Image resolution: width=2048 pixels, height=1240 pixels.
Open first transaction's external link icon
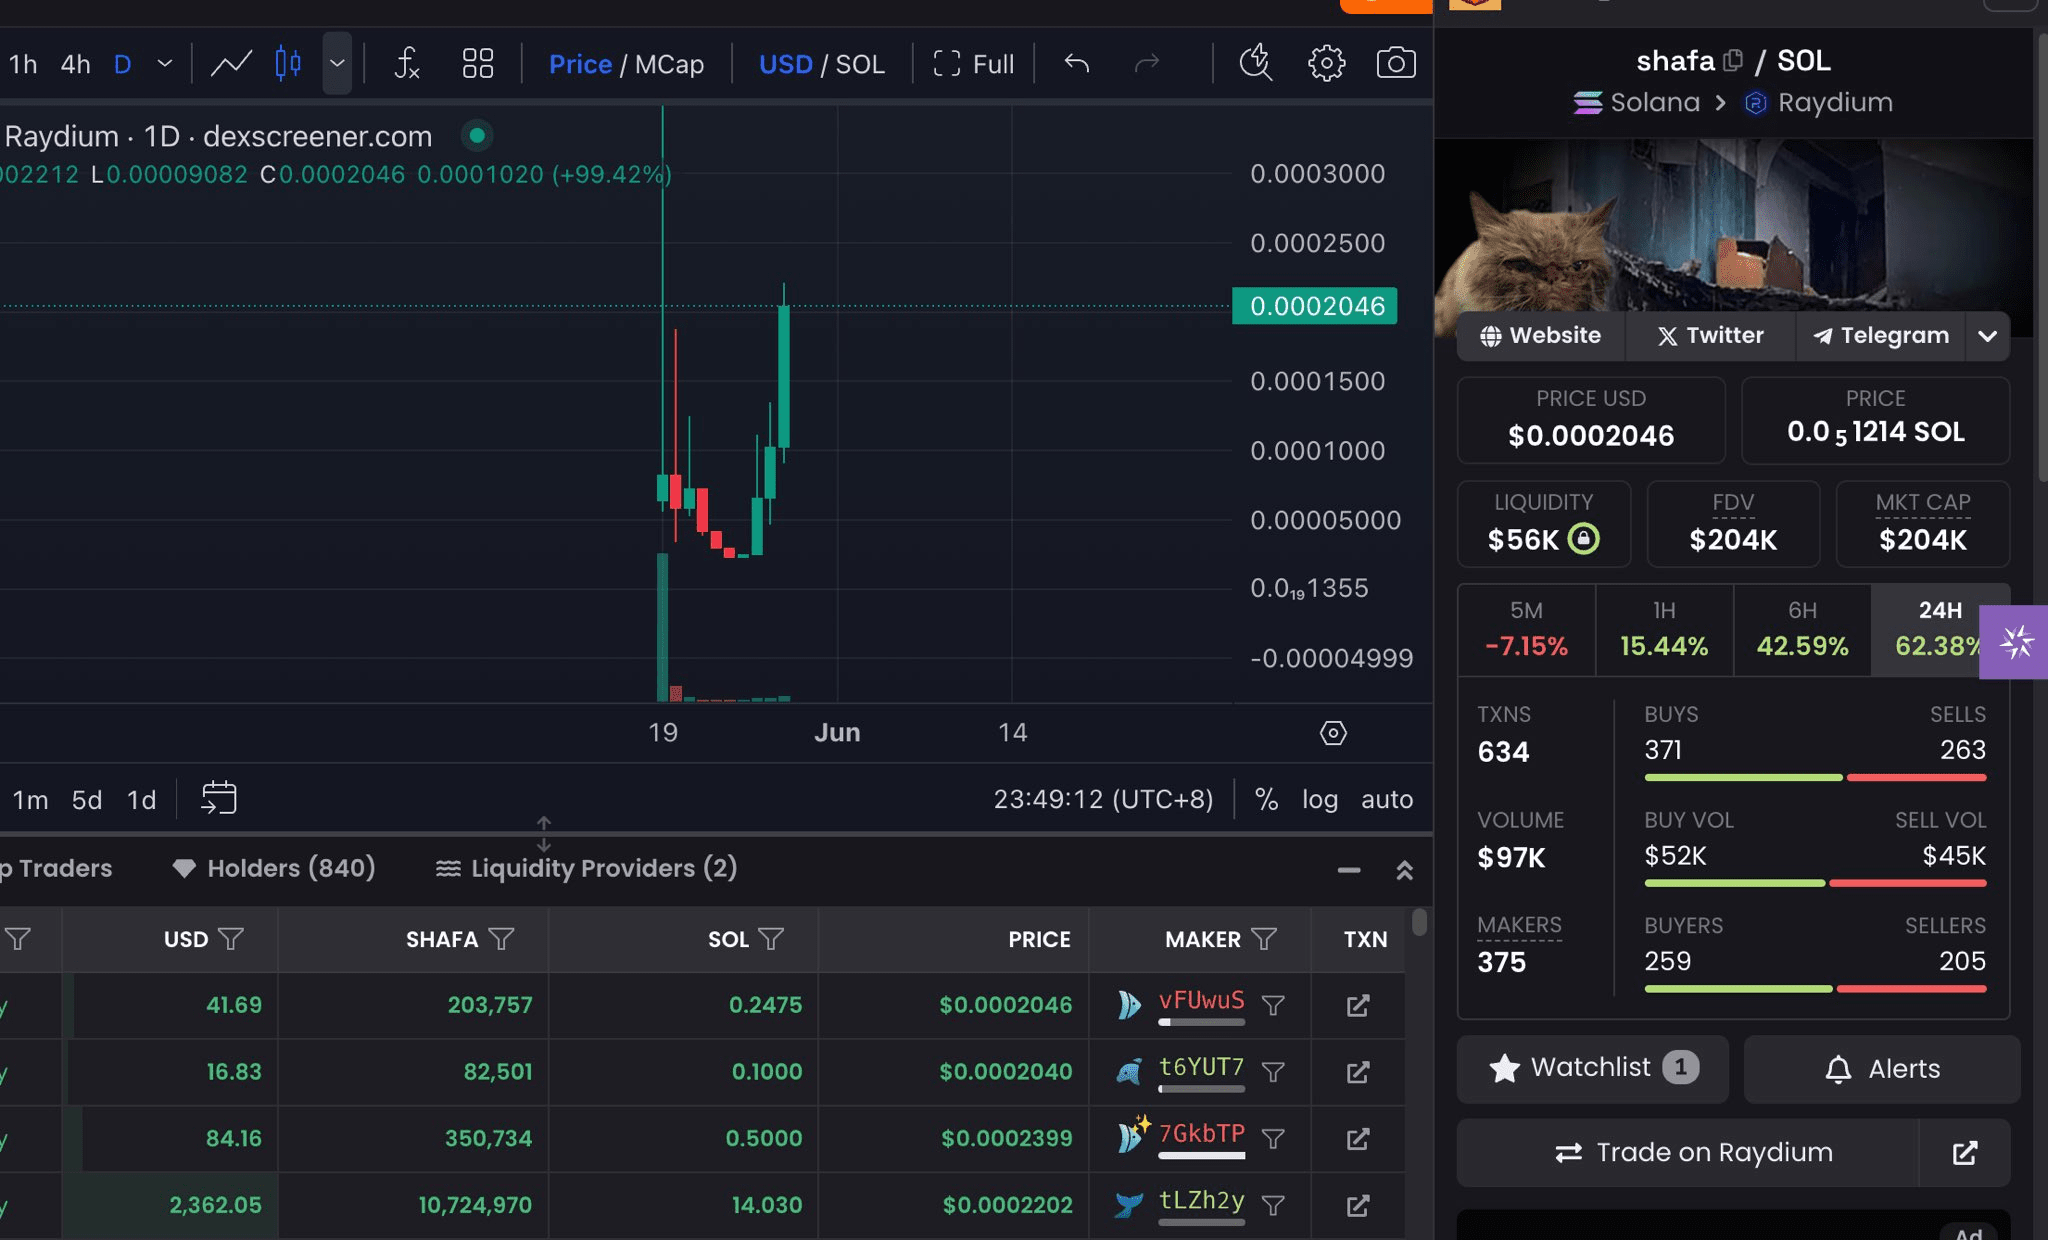1357,1005
